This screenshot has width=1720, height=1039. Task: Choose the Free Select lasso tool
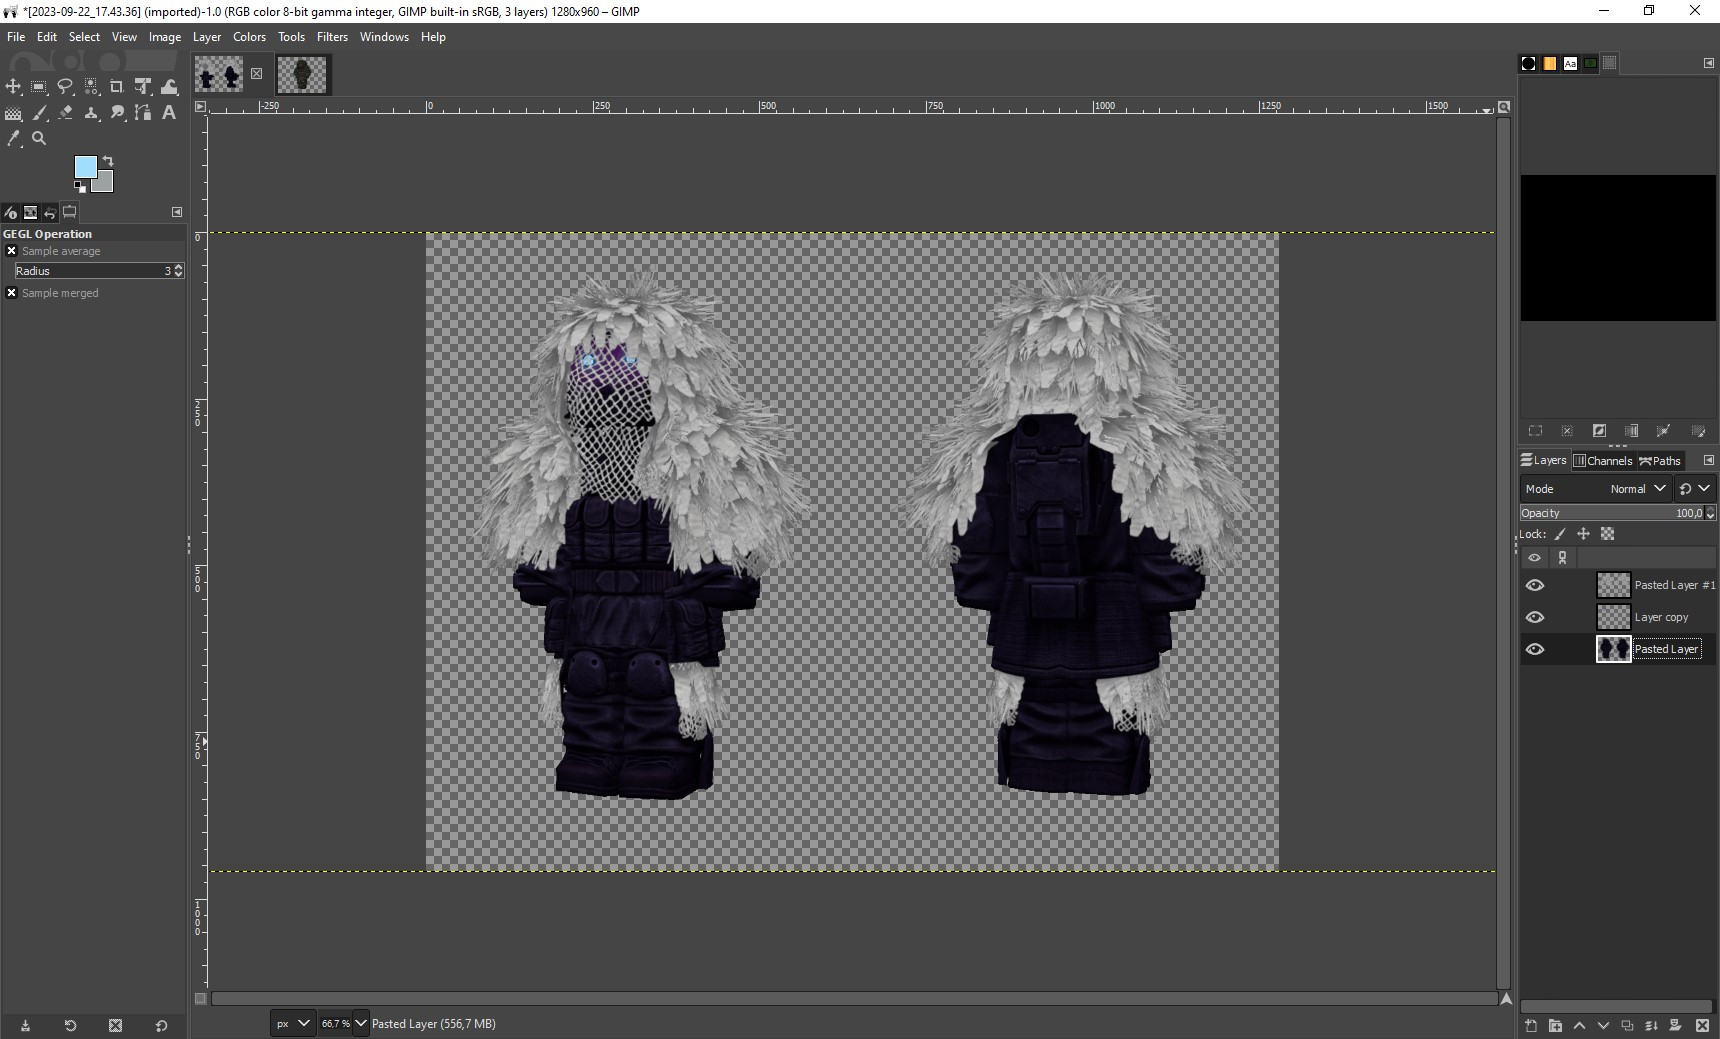pyautogui.click(x=65, y=87)
